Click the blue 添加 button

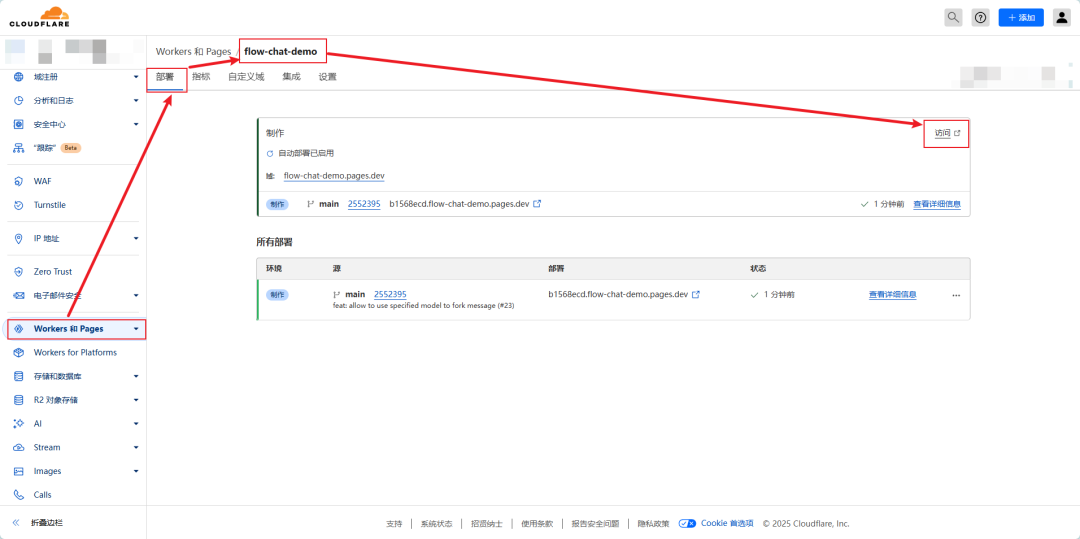pos(1021,17)
